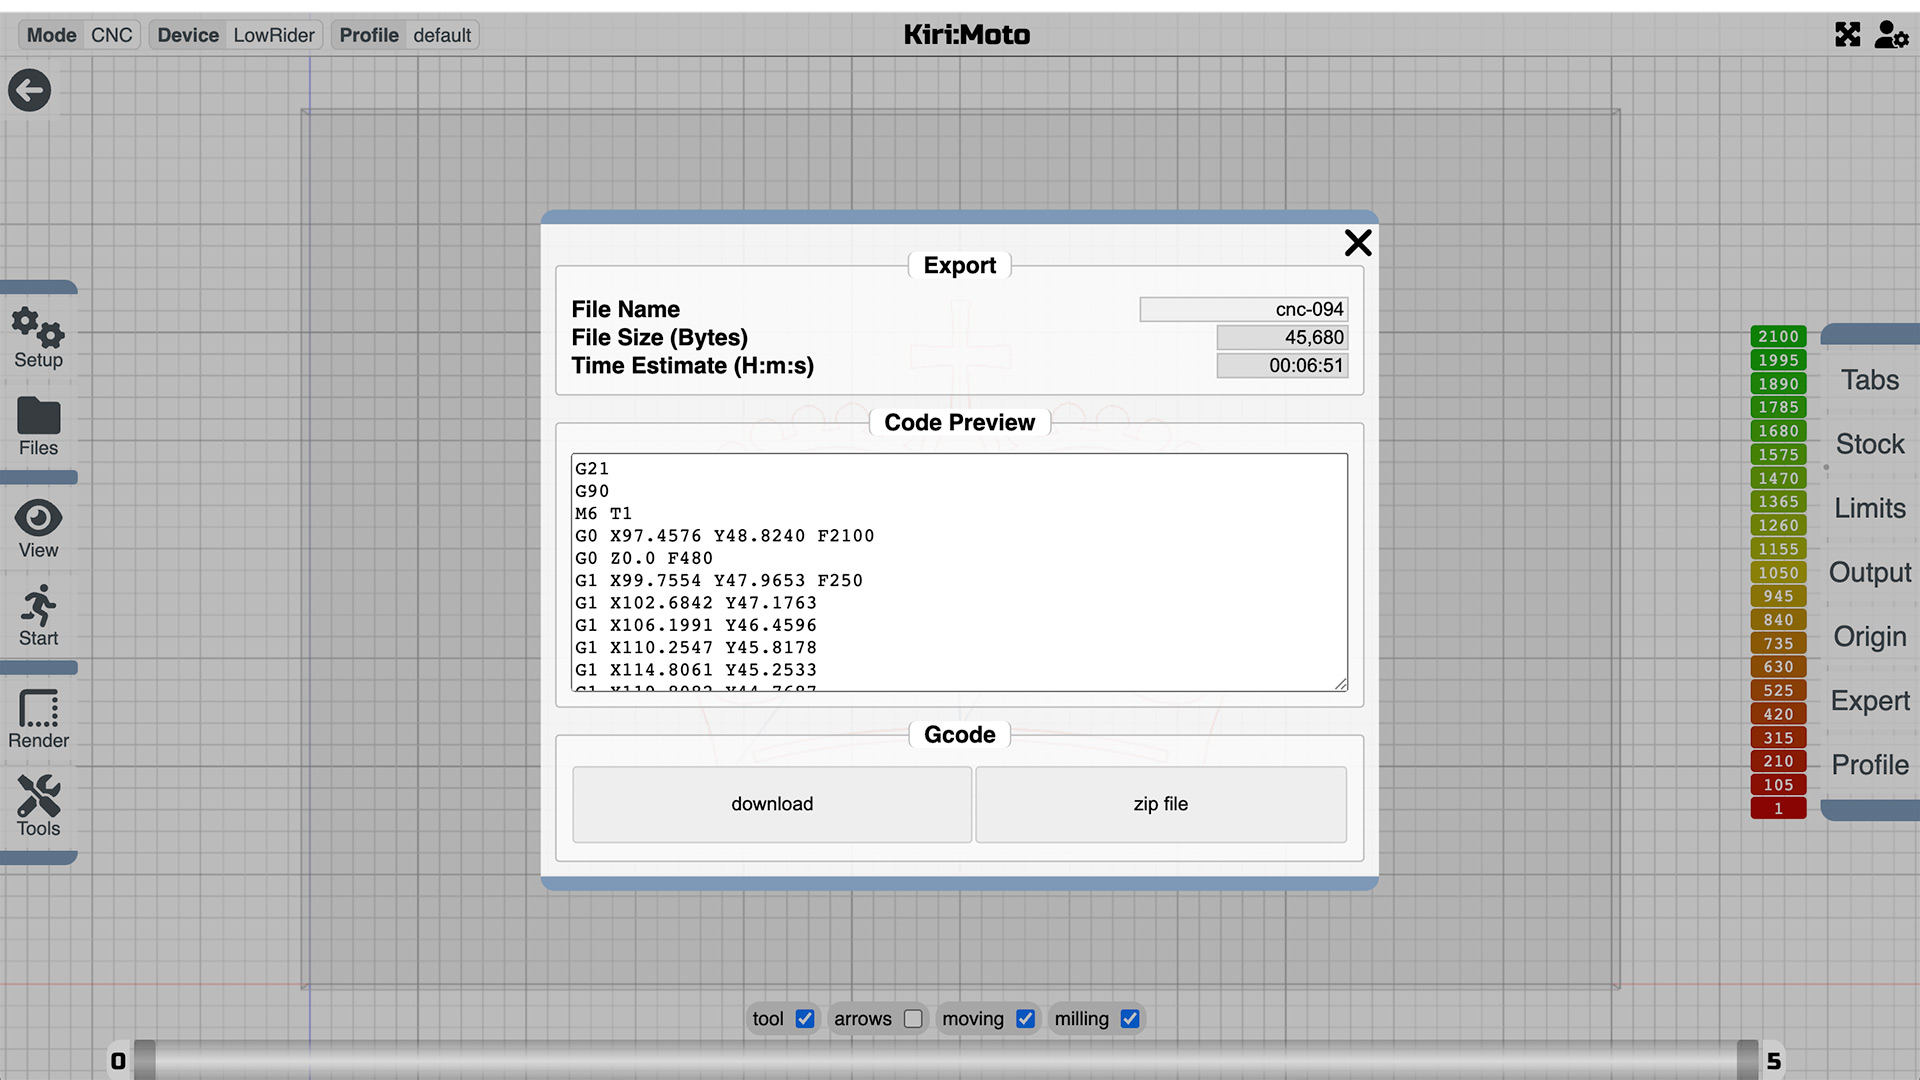Download the gcode file

(x=772, y=804)
